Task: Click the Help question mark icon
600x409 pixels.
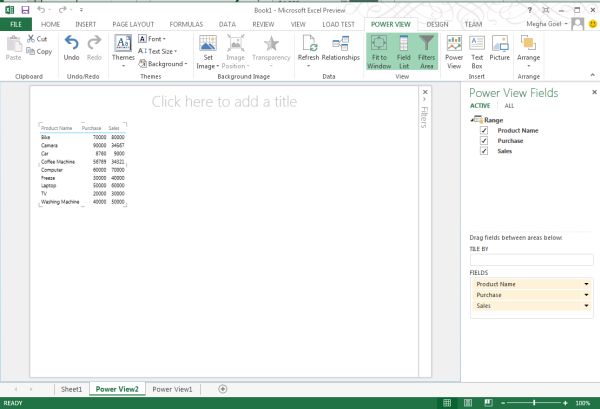Action: tap(530, 10)
